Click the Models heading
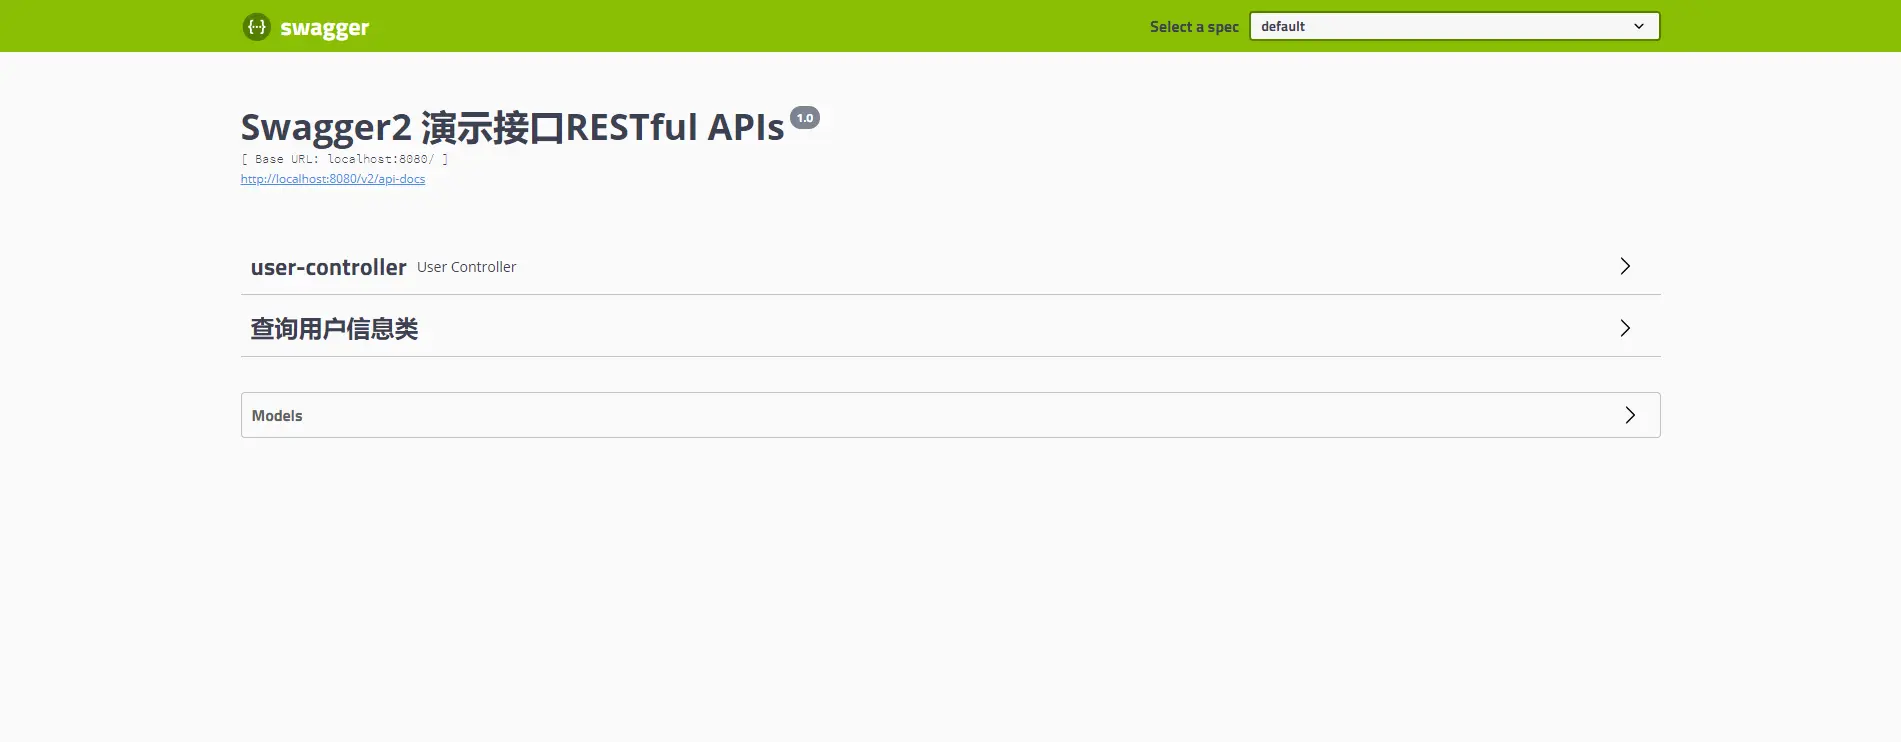This screenshot has height=742, width=1901. click(277, 416)
